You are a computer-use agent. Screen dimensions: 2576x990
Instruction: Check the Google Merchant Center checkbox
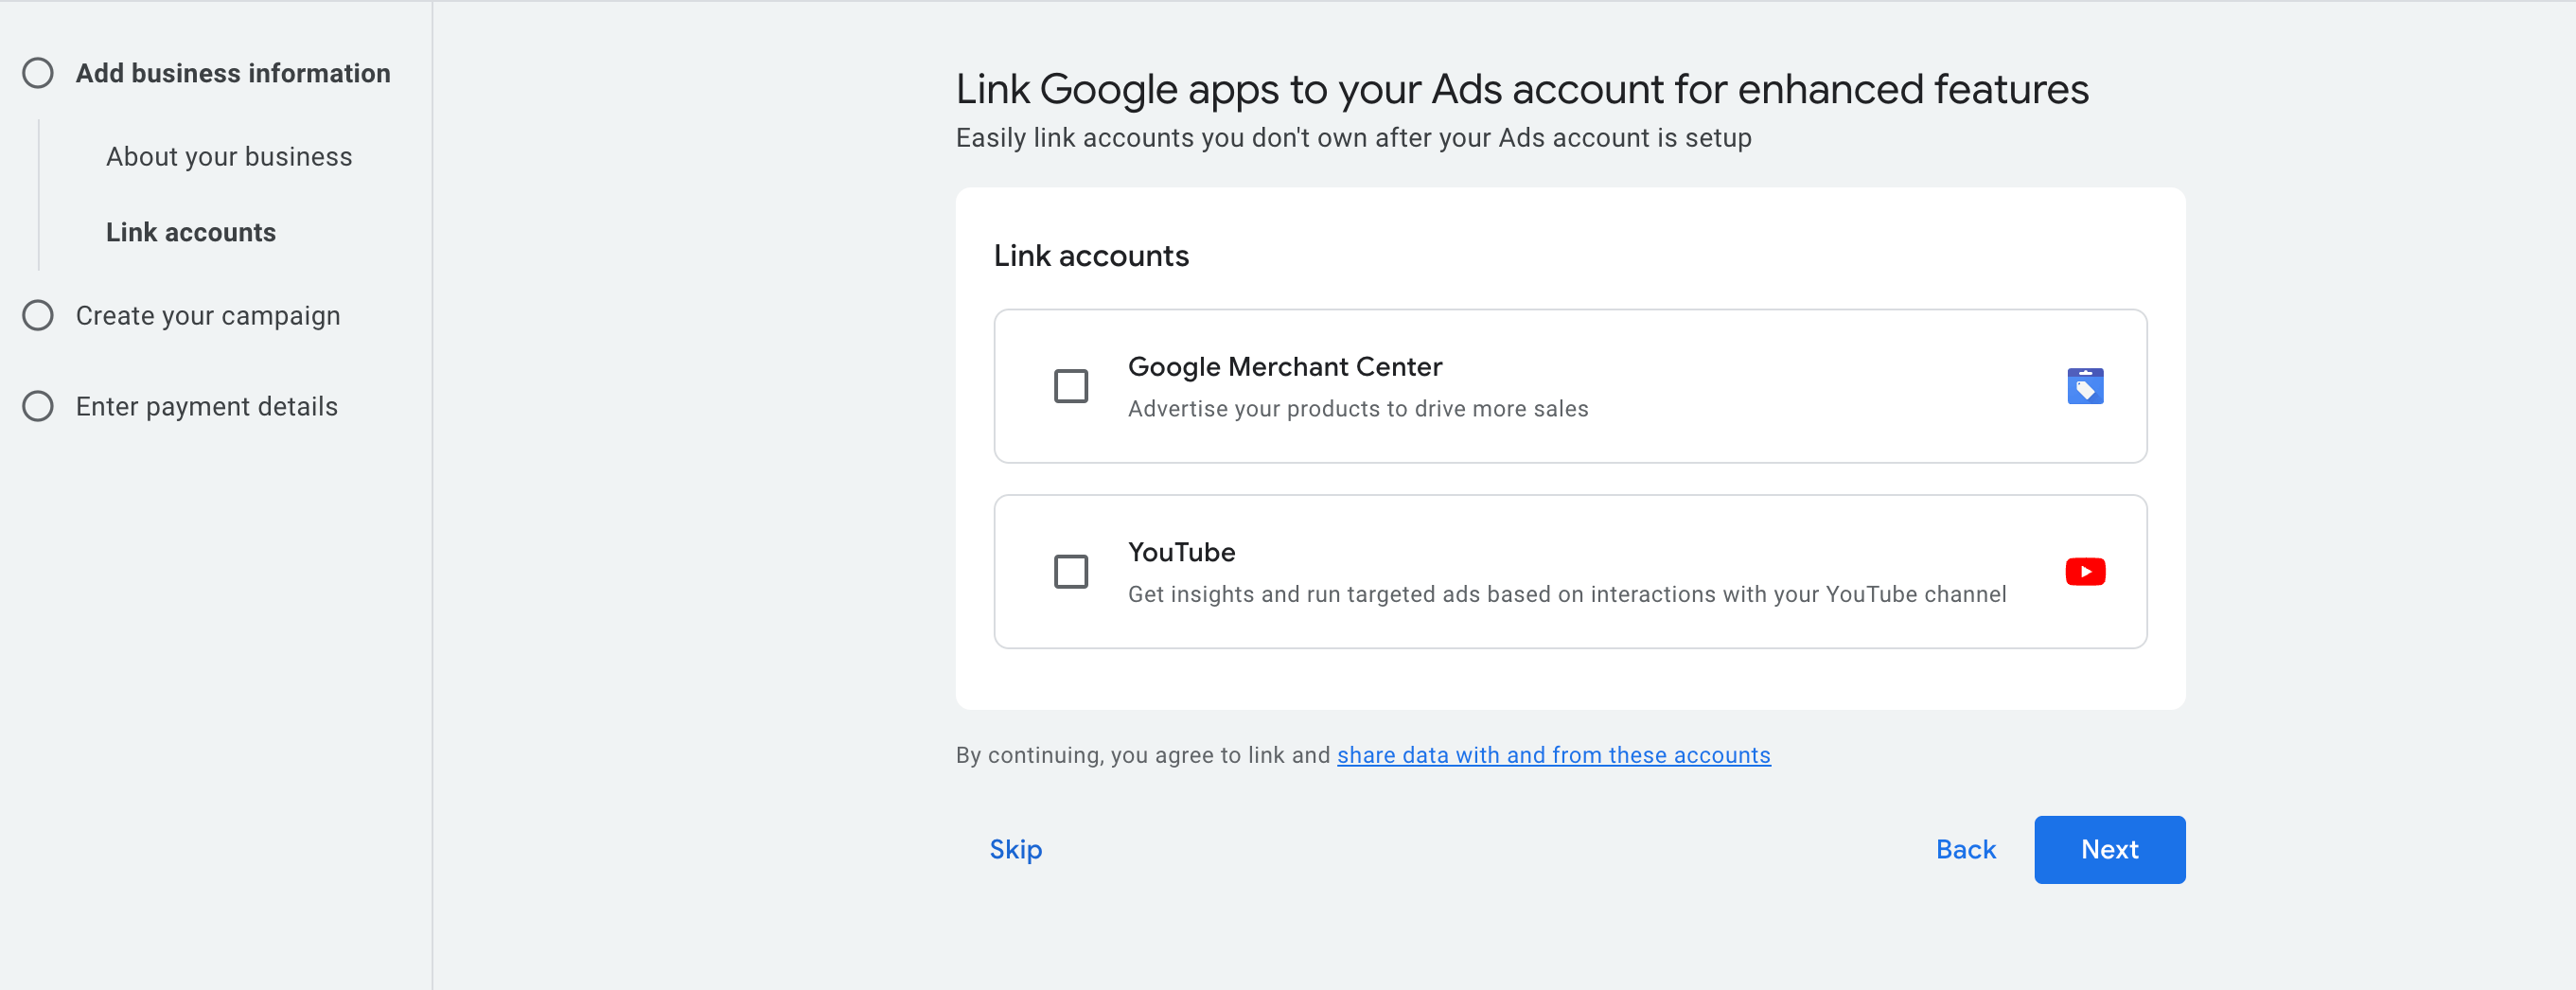[1070, 386]
